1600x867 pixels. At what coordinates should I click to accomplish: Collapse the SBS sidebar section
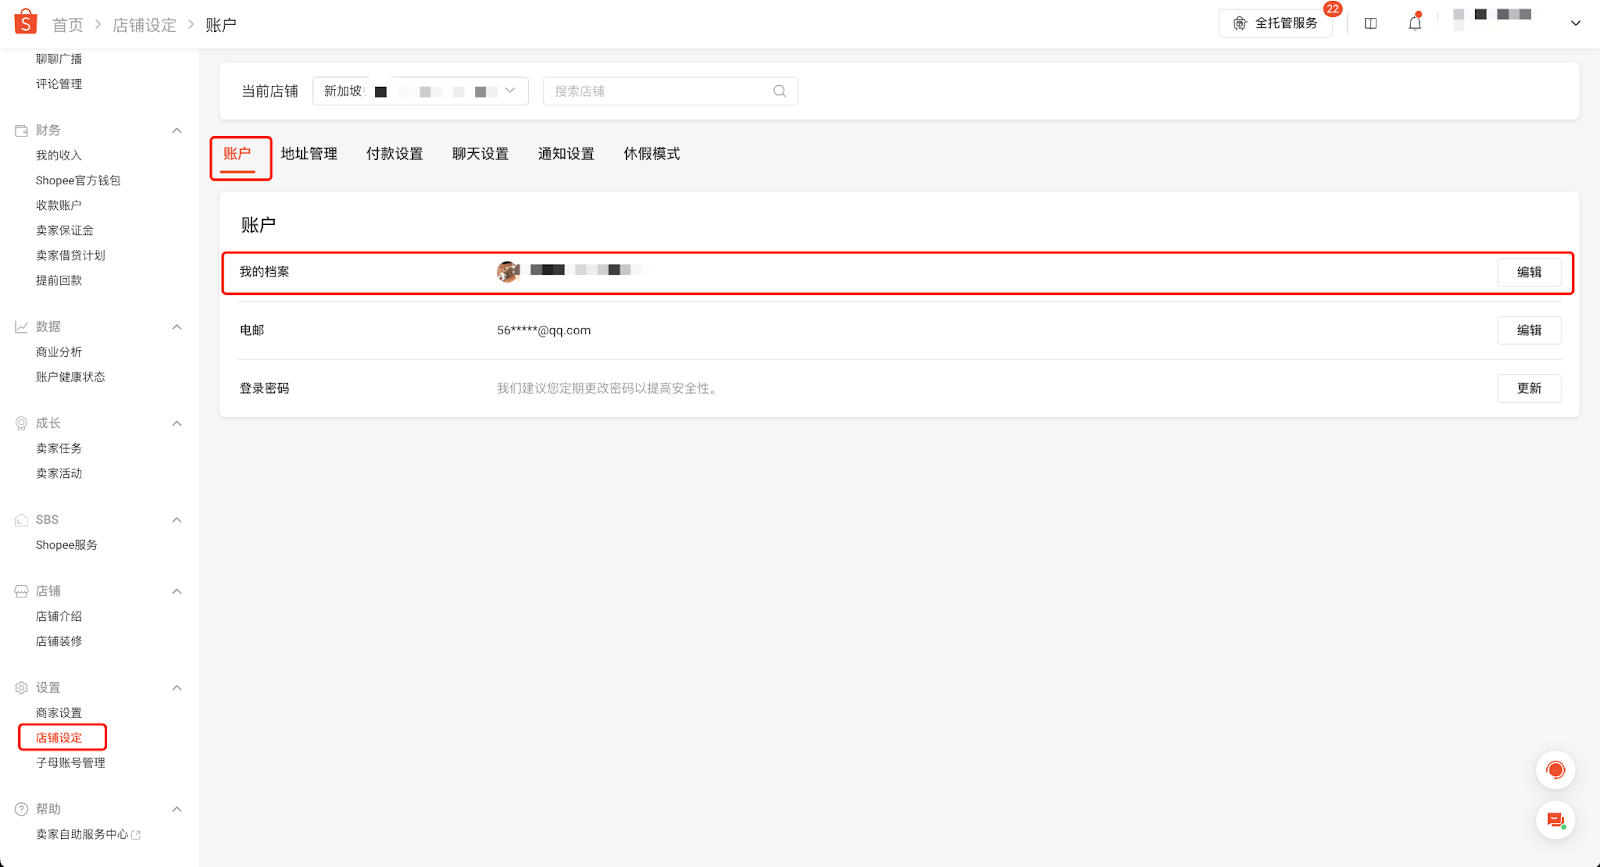[x=177, y=520]
